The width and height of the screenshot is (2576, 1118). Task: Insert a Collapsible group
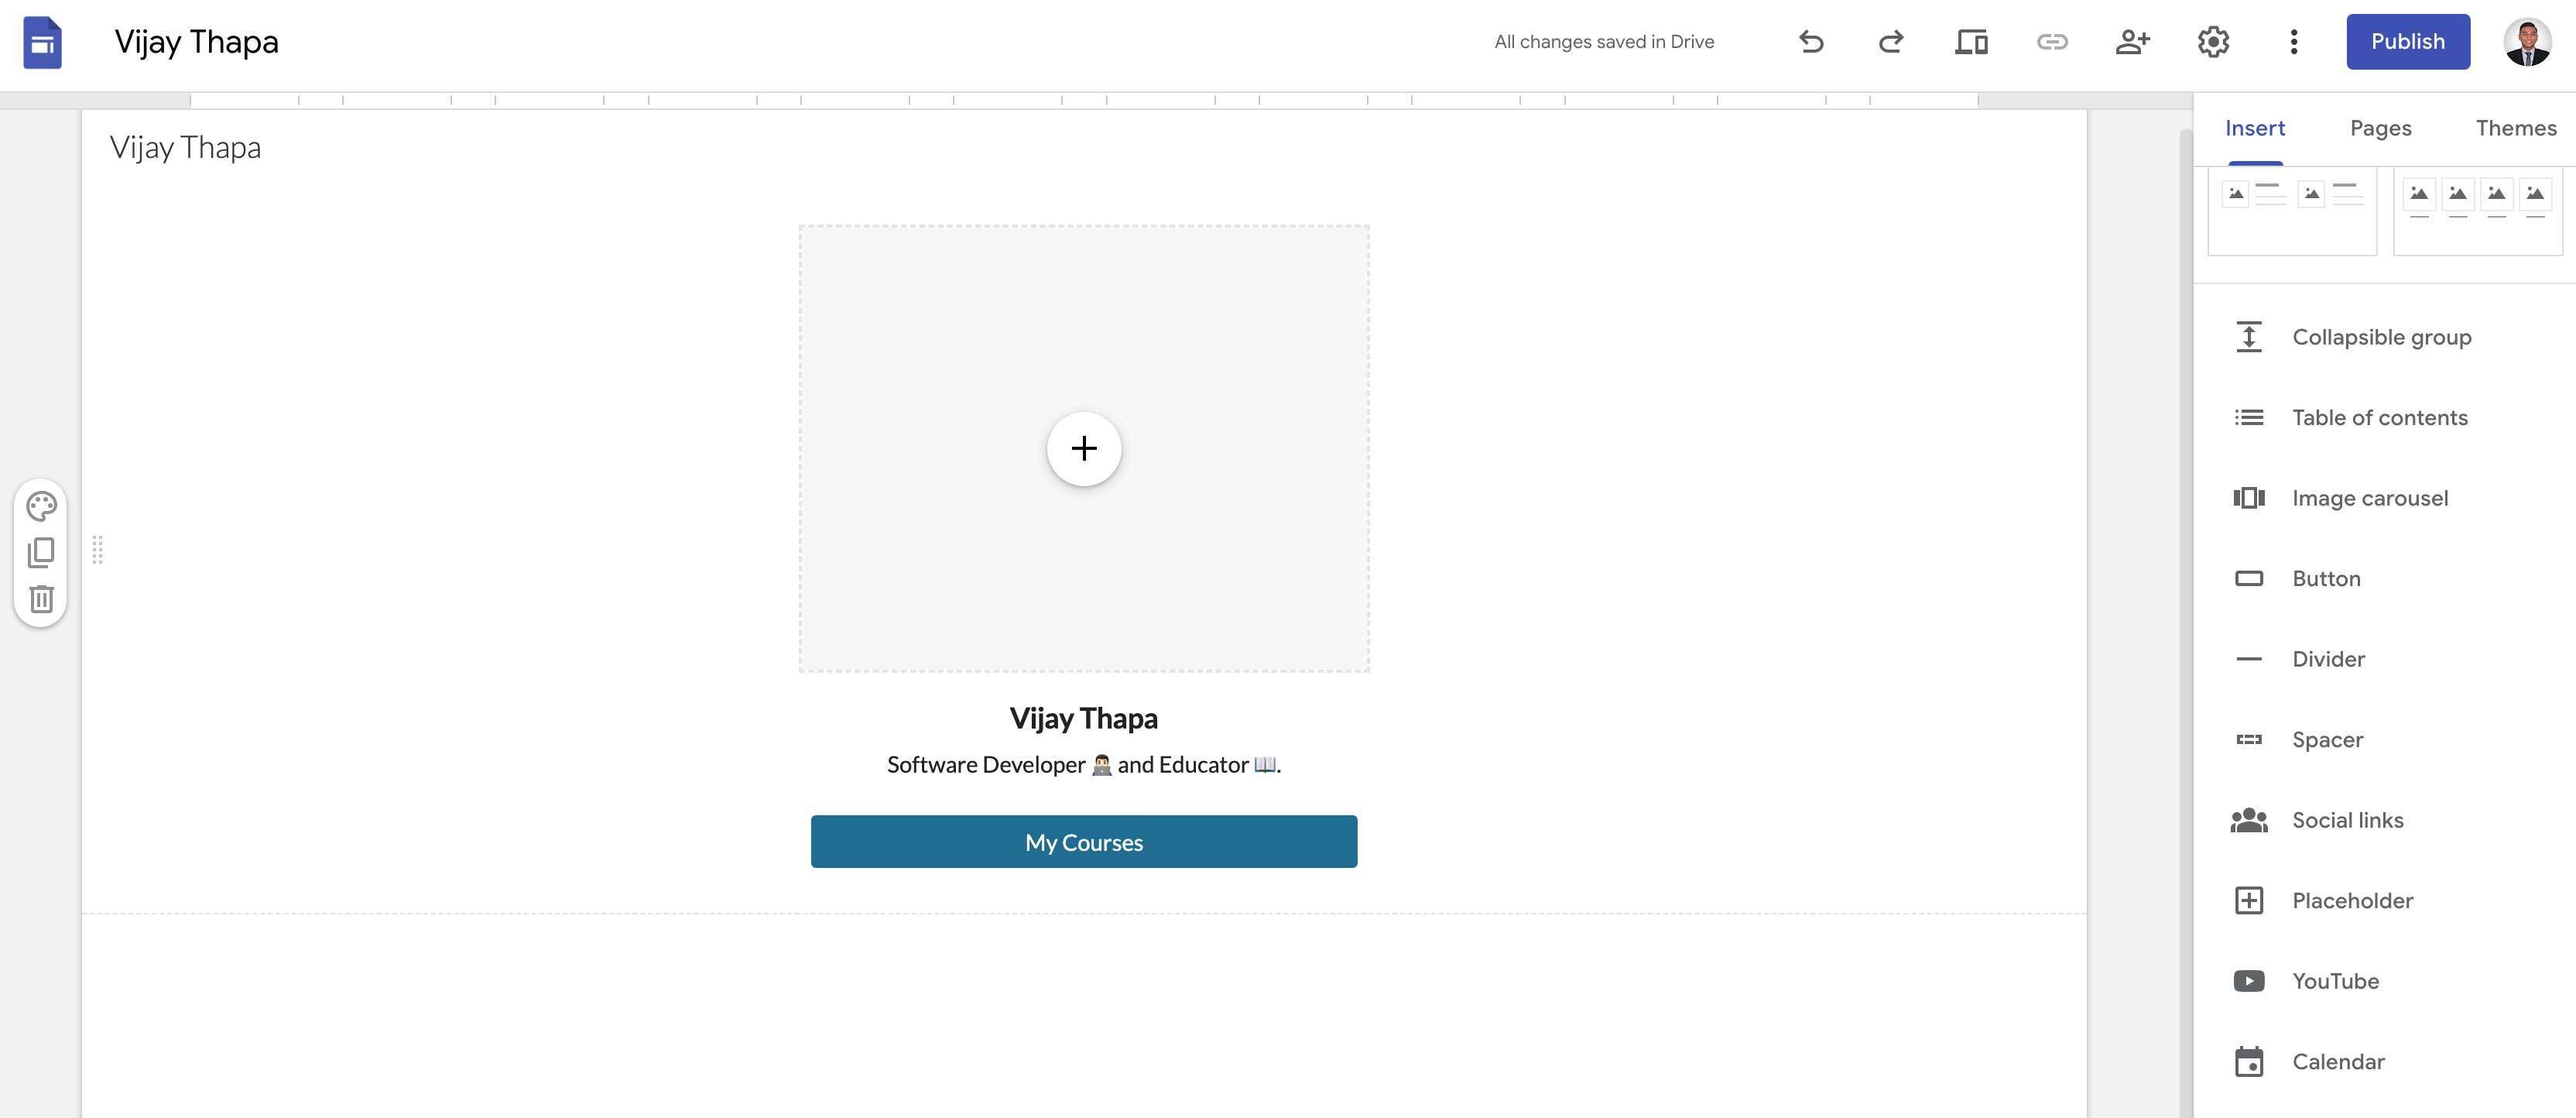[x=2384, y=337]
